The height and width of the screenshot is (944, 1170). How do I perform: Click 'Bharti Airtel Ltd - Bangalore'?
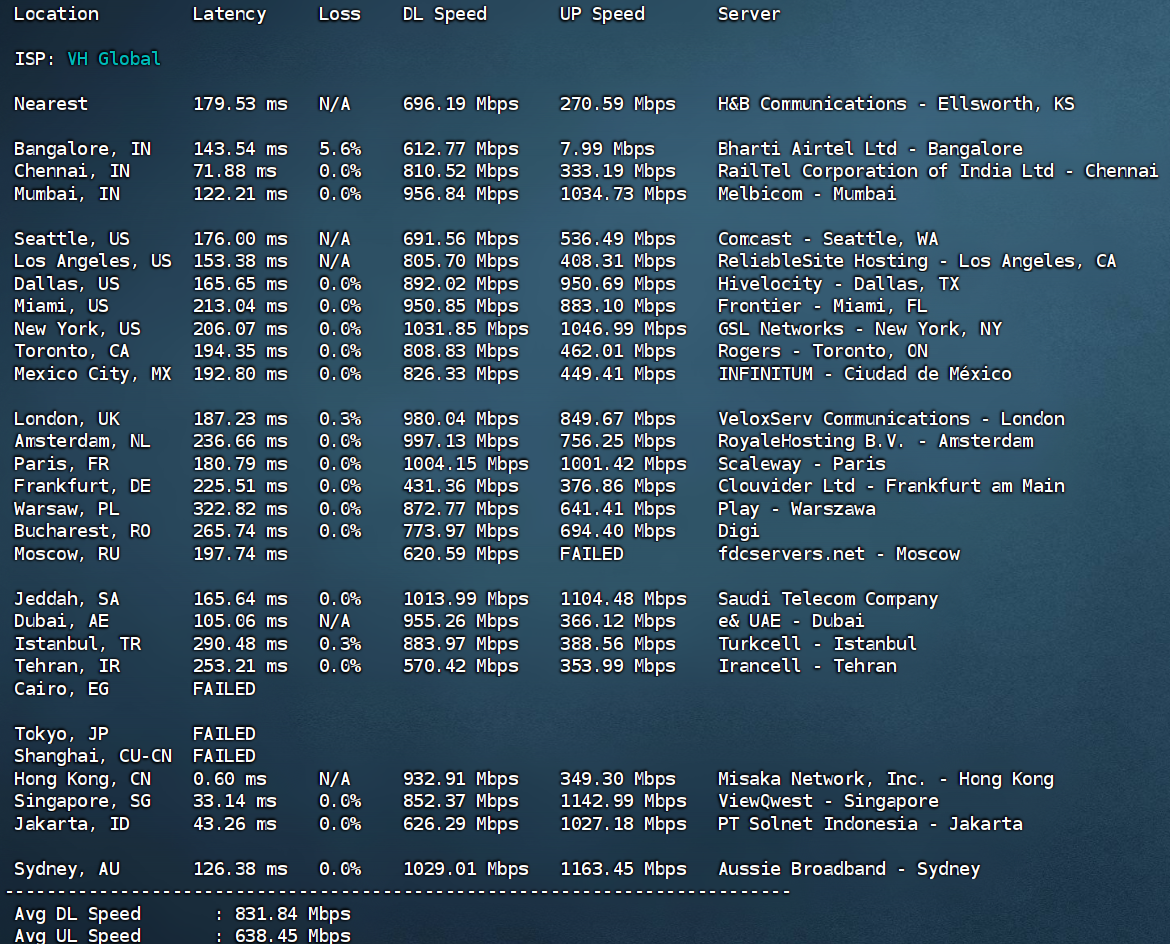click(x=870, y=149)
